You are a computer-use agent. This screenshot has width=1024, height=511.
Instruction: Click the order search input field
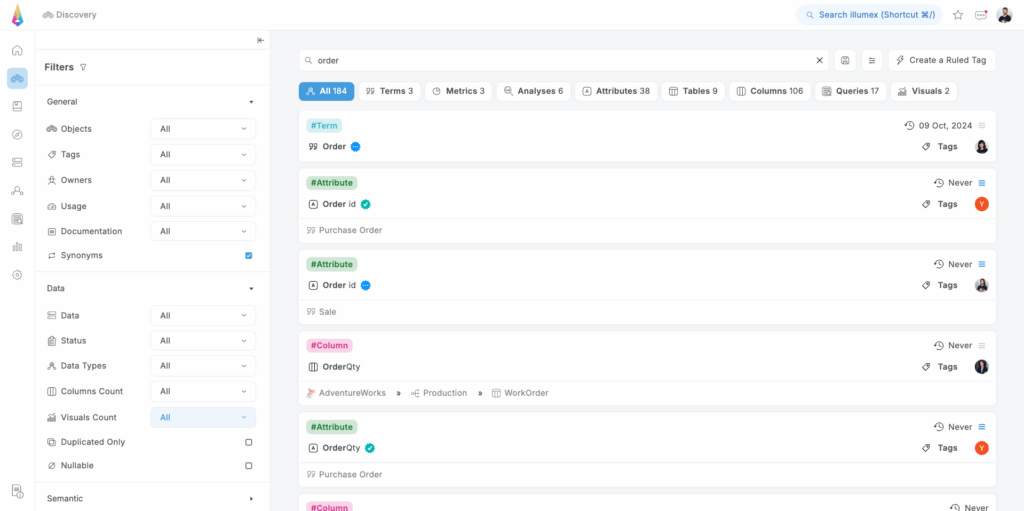coord(560,60)
